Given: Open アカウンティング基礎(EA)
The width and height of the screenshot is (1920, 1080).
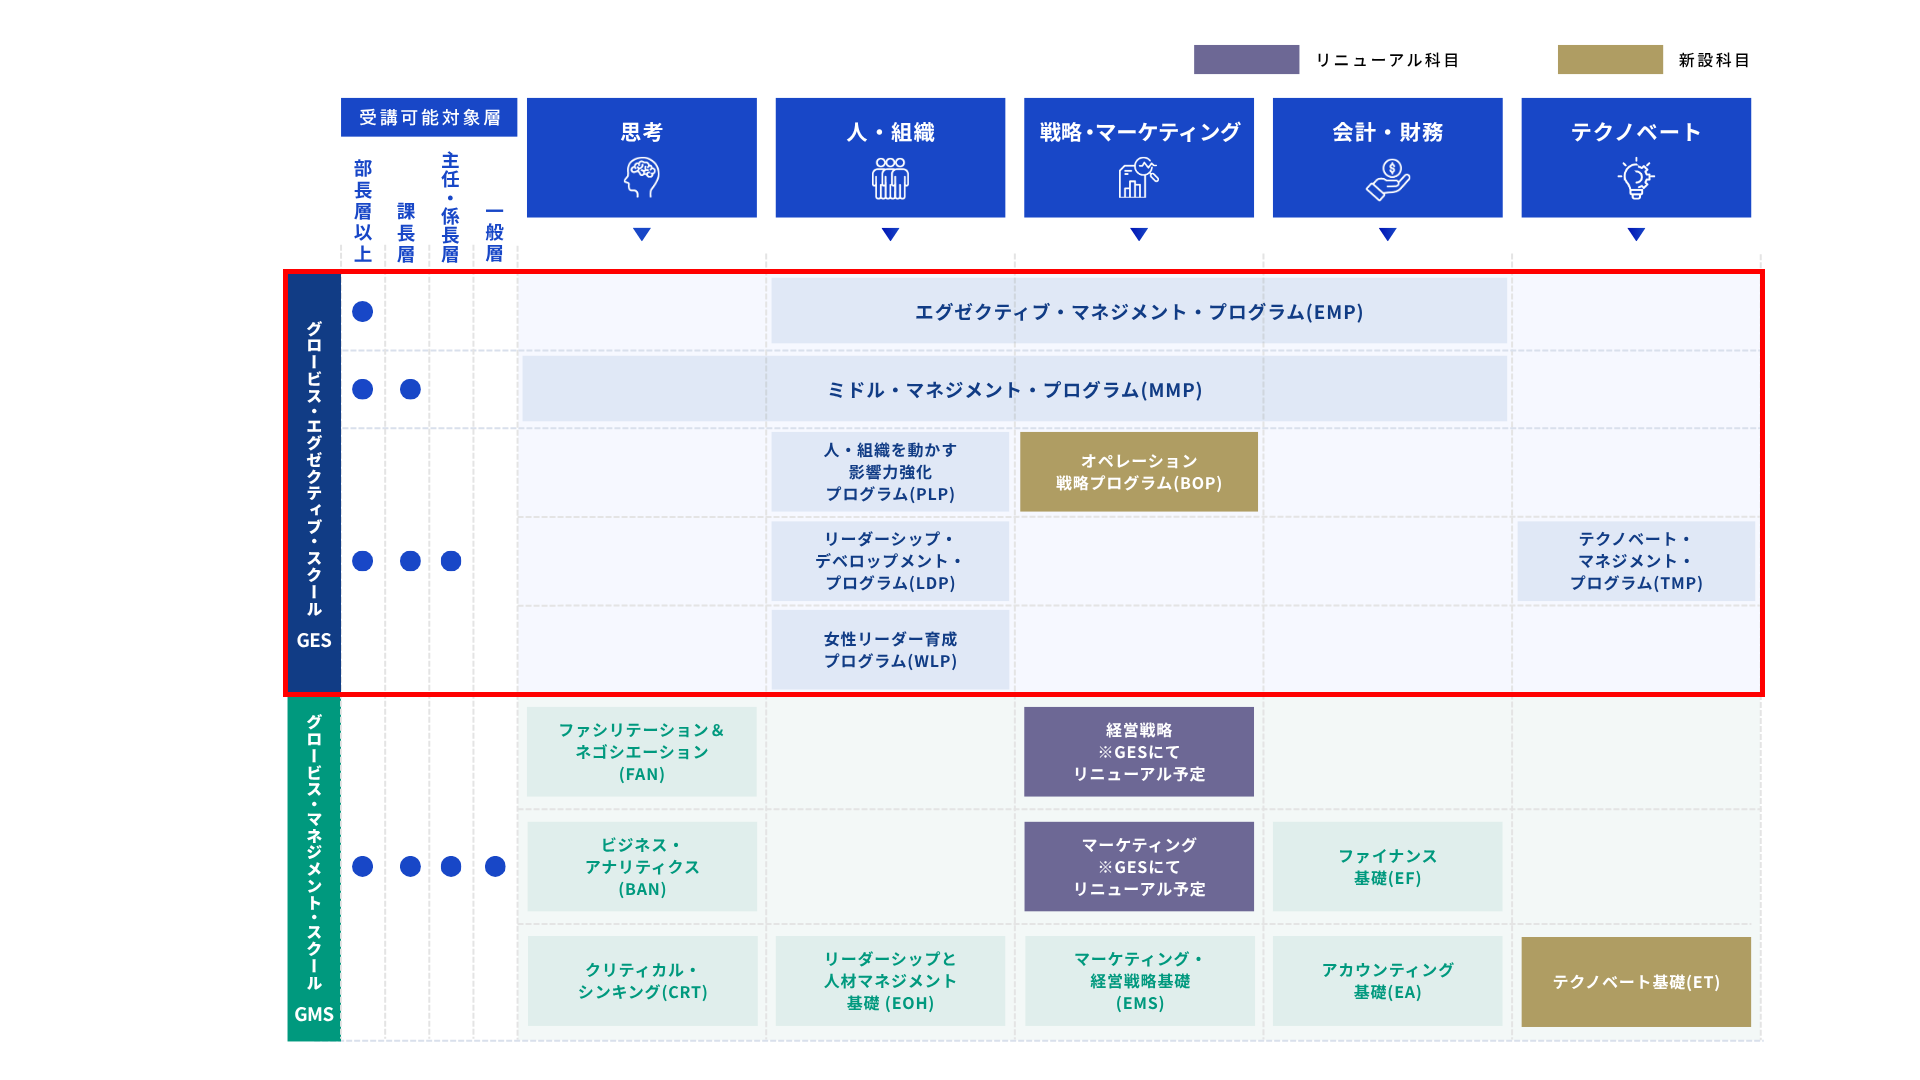Looking at the screenshot, I should pyautogui.click(x=1388, y=981).
